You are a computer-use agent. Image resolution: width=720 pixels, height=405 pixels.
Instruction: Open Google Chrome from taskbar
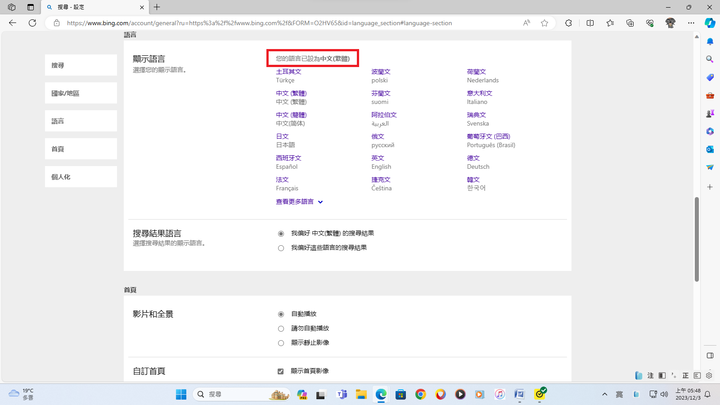(421, 394)
